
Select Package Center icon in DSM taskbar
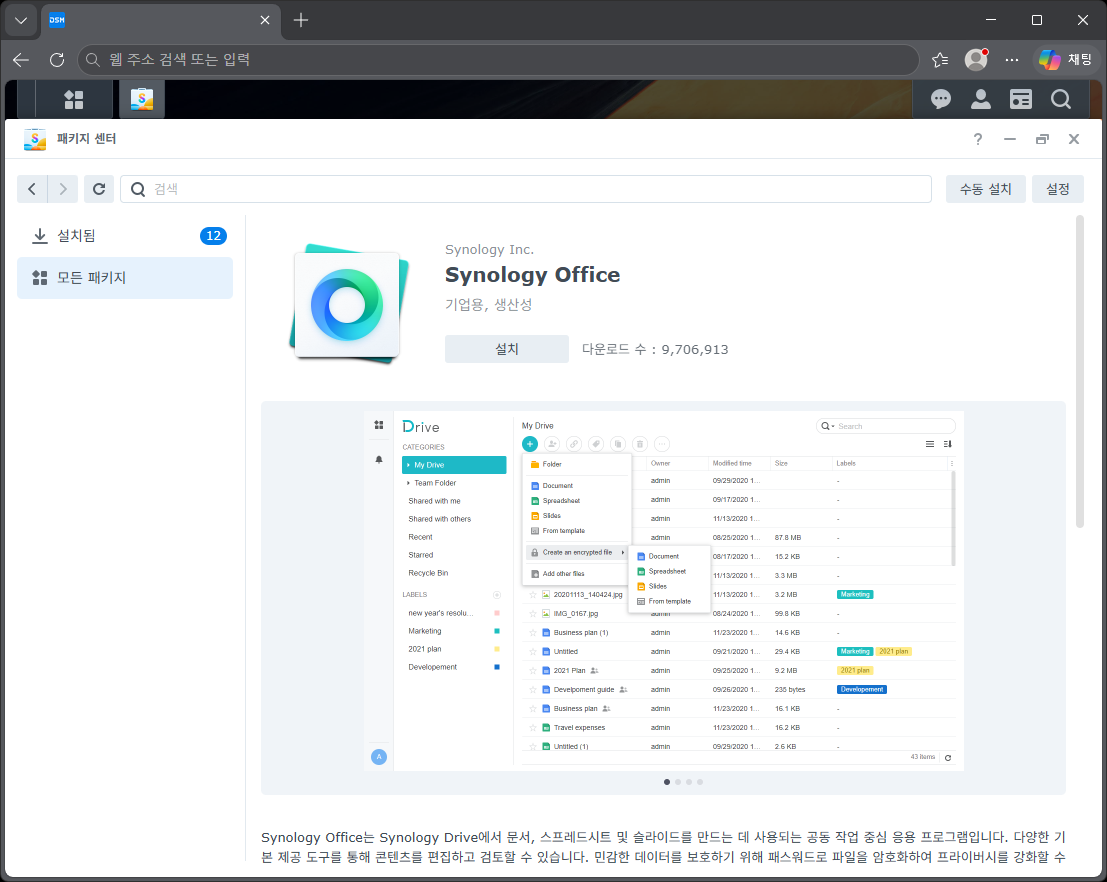pyautogui.click(x=142, y=100)
